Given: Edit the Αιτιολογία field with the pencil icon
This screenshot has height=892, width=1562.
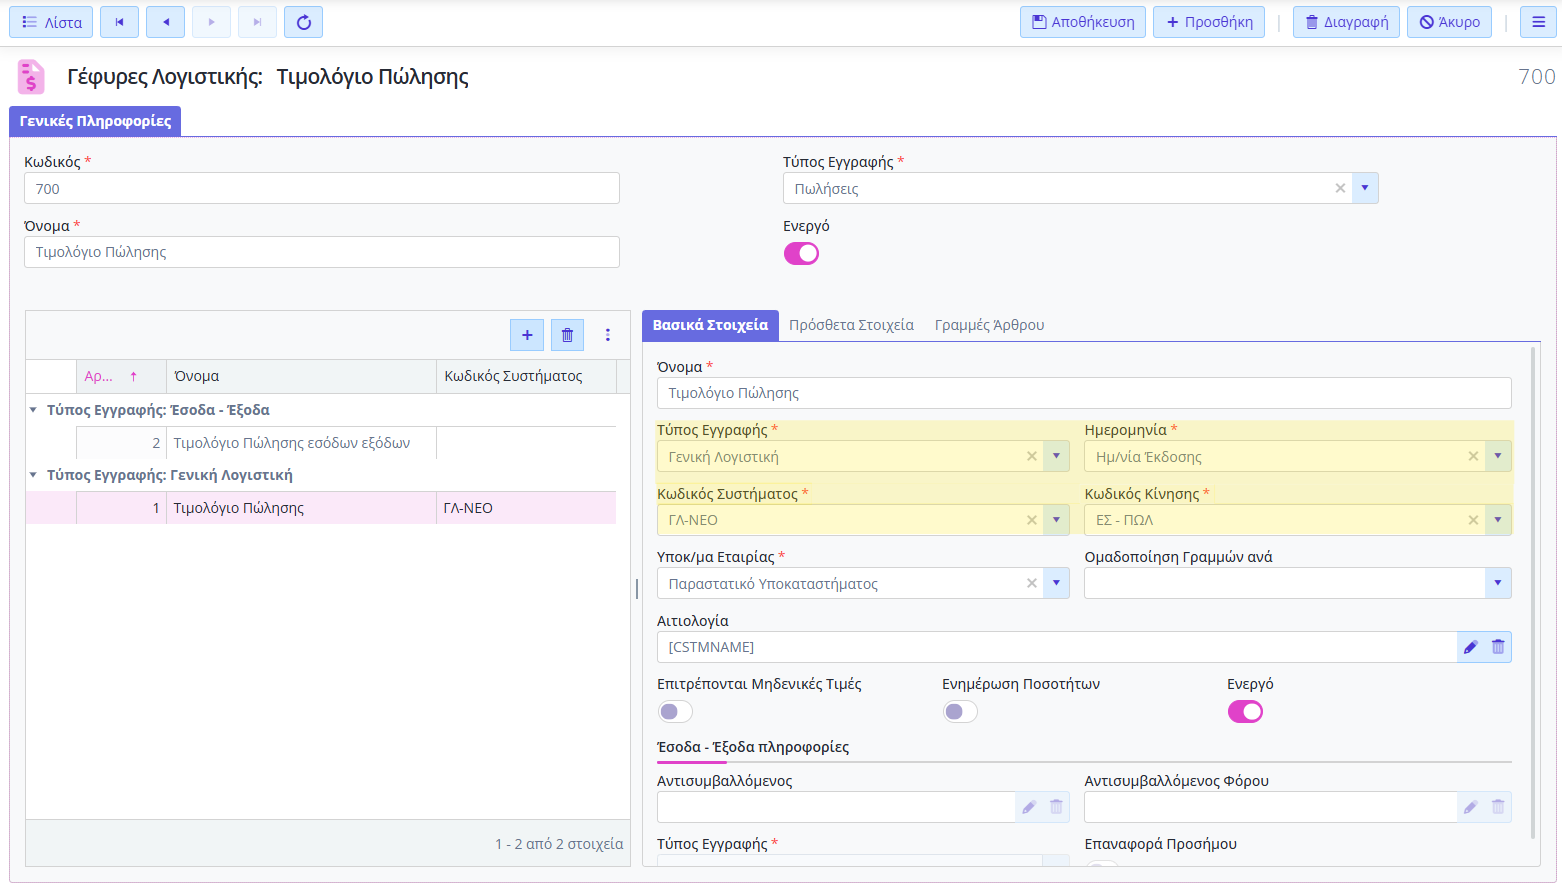Looking at the screenshot, I should click(1470, 647).
